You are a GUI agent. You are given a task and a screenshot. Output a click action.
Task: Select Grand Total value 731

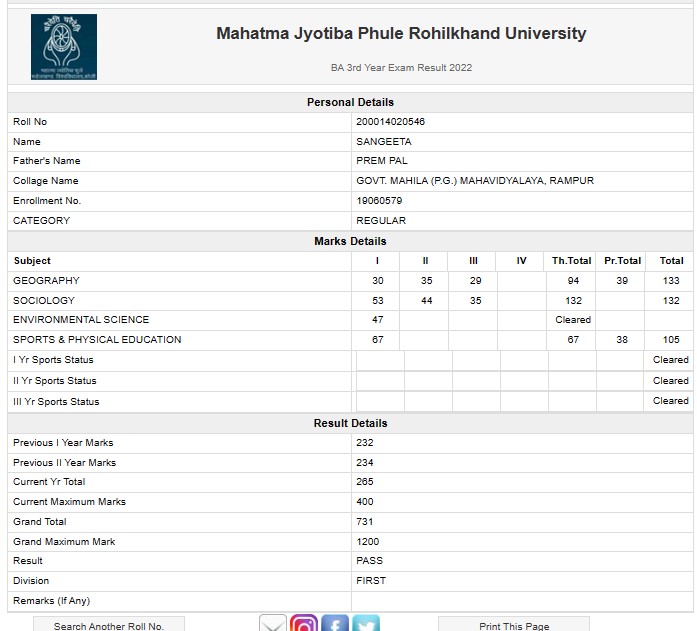click(x=365, y=522)
